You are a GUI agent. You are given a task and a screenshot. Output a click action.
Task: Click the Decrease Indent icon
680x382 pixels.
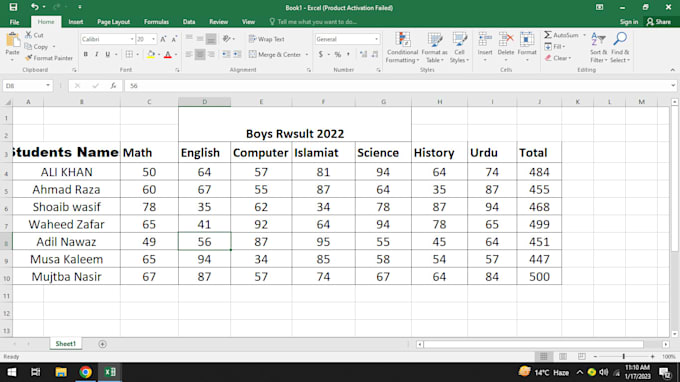click(x=226, y=54)
